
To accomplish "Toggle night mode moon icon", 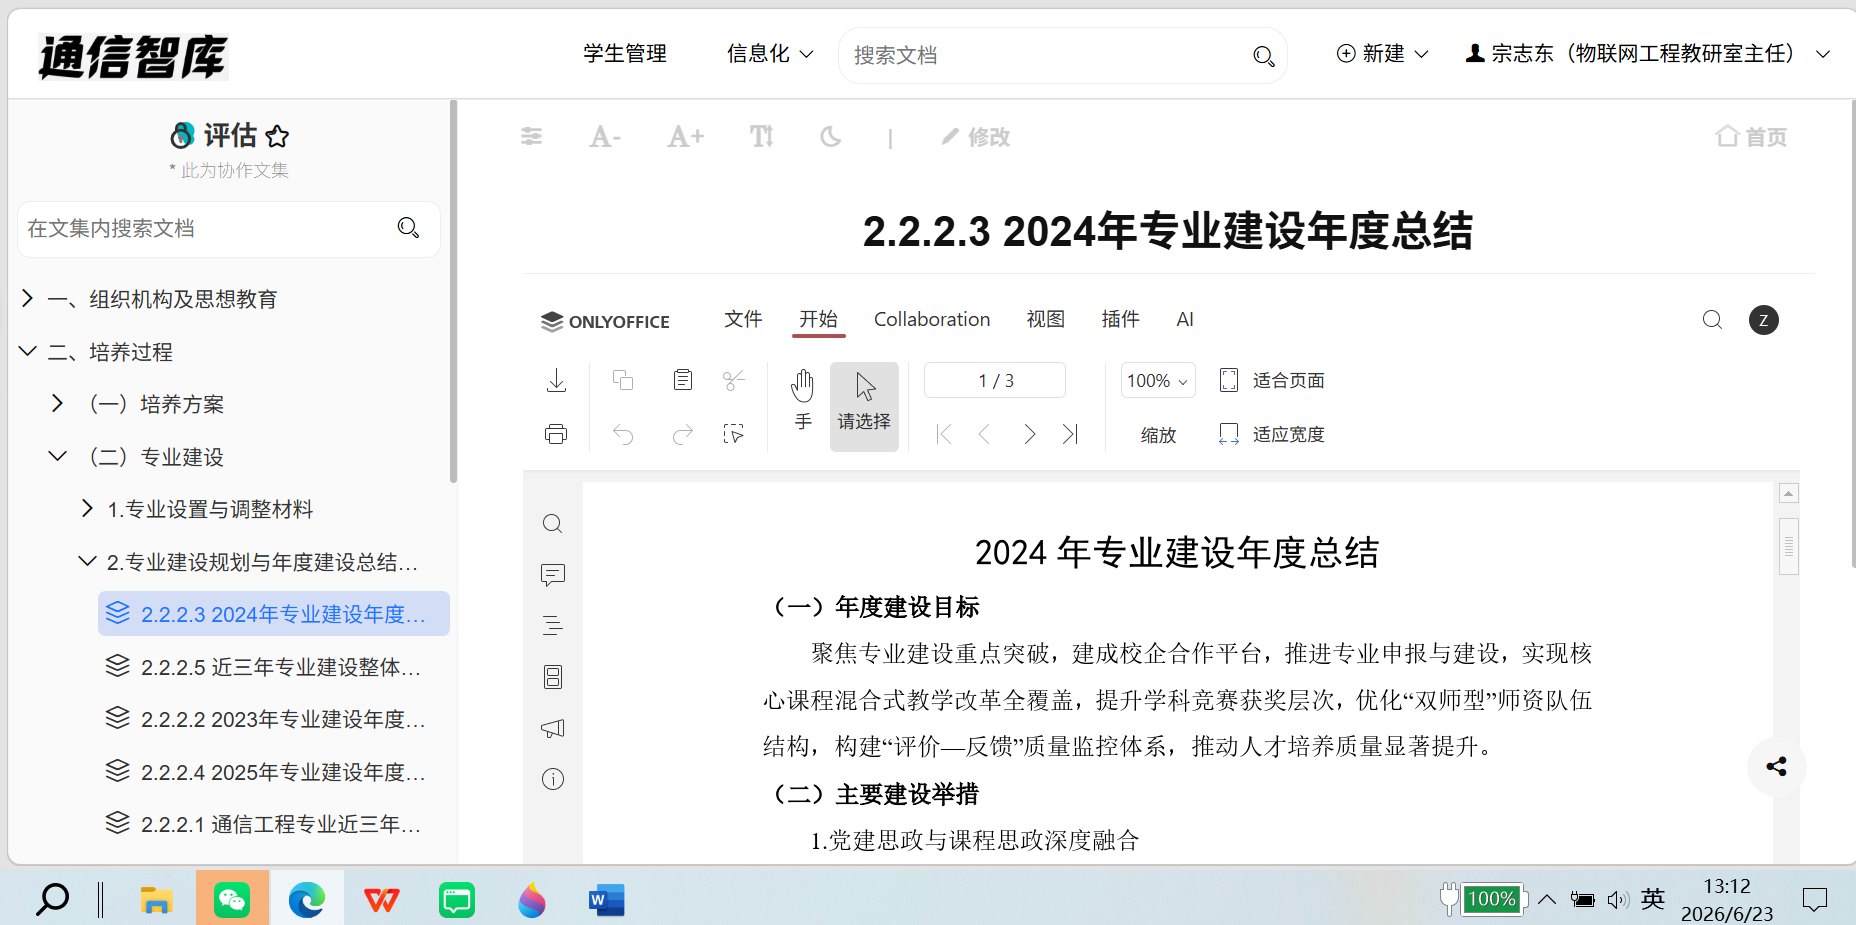I will (x=830, y=137).
